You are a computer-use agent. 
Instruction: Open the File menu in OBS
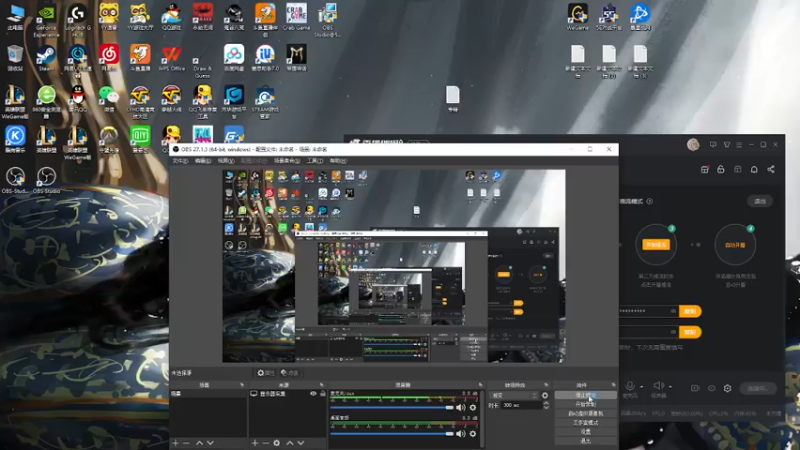pos(180,160)
